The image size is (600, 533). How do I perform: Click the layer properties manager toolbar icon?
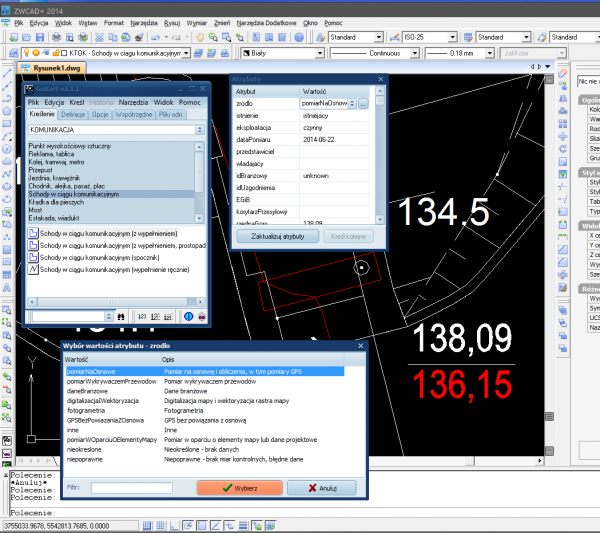pos(12,52)
